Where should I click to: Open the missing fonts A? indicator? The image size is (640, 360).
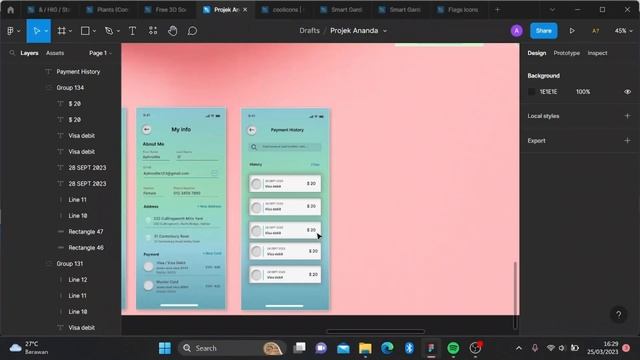pyautogui.click(x=596, y=31)
